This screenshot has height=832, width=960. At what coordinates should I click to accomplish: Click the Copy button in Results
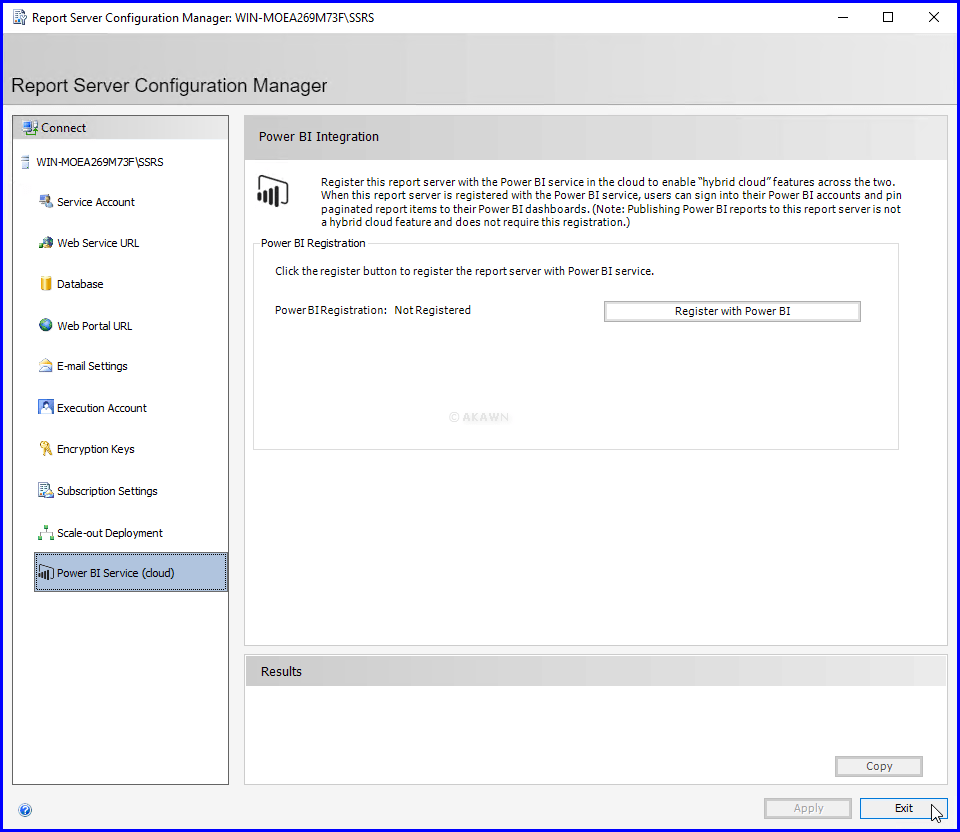pos(879,766)
